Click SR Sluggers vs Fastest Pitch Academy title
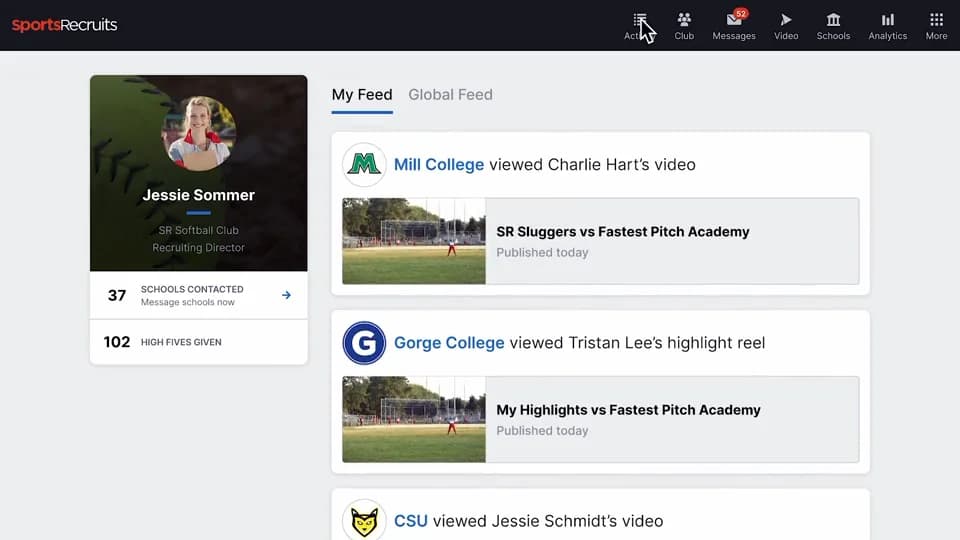 [x=623, y=232]
